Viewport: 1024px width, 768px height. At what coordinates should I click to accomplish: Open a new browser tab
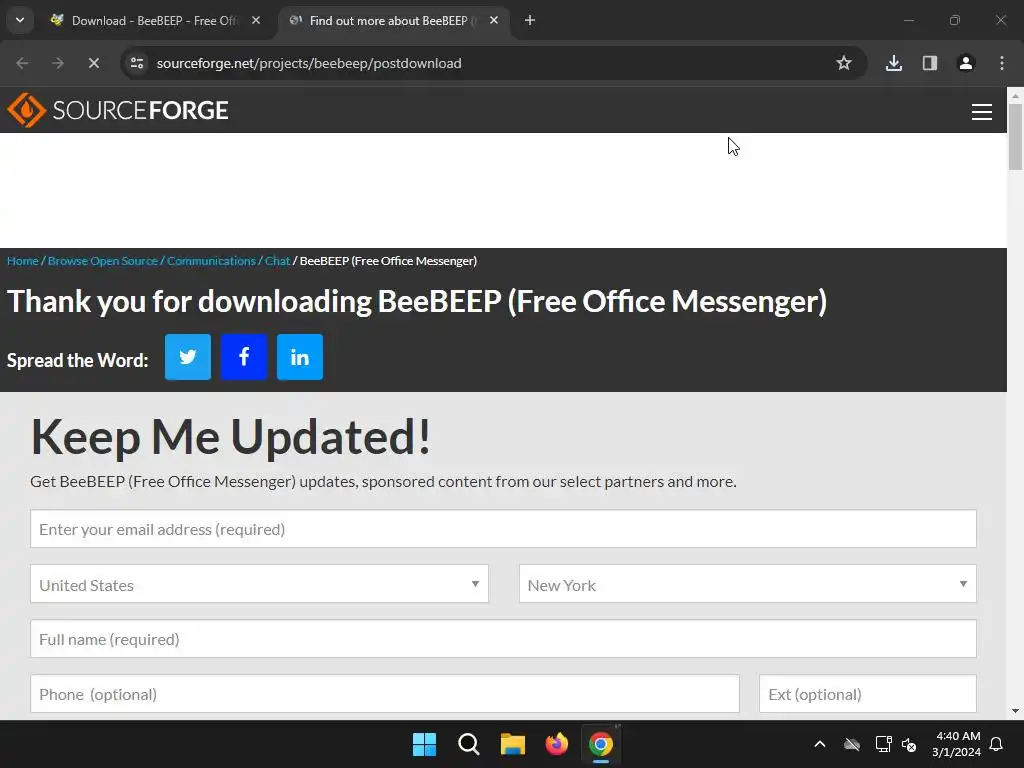click(x=530, y=20)
